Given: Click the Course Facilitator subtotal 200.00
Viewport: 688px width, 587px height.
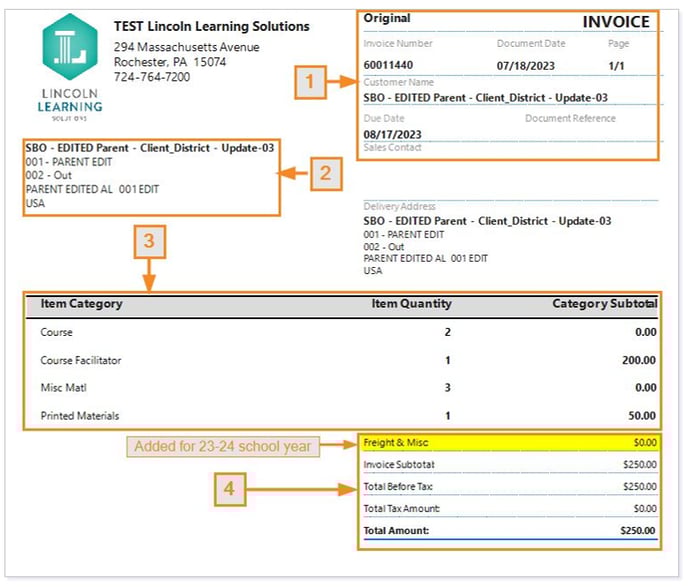Looking at the screenshot, I should [639, 360].
